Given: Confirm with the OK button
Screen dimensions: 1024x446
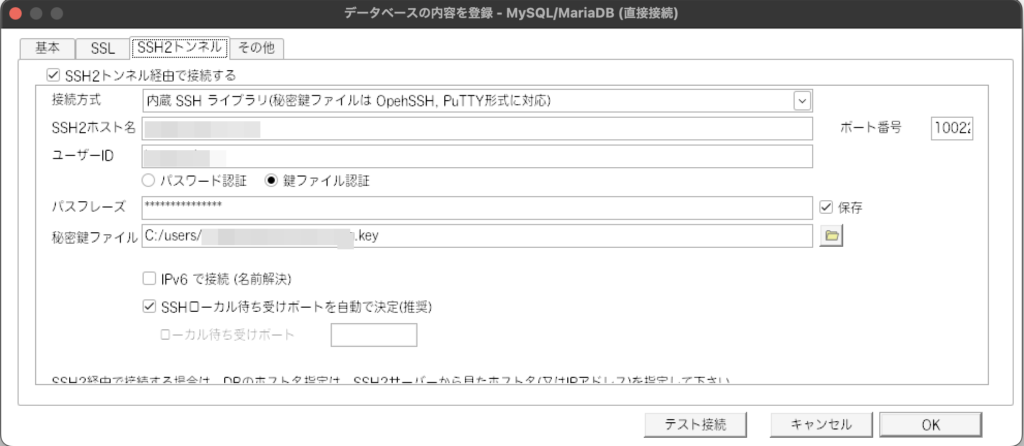Looking at the screenshot, I should pyautogui.click(x=930, y=424).
